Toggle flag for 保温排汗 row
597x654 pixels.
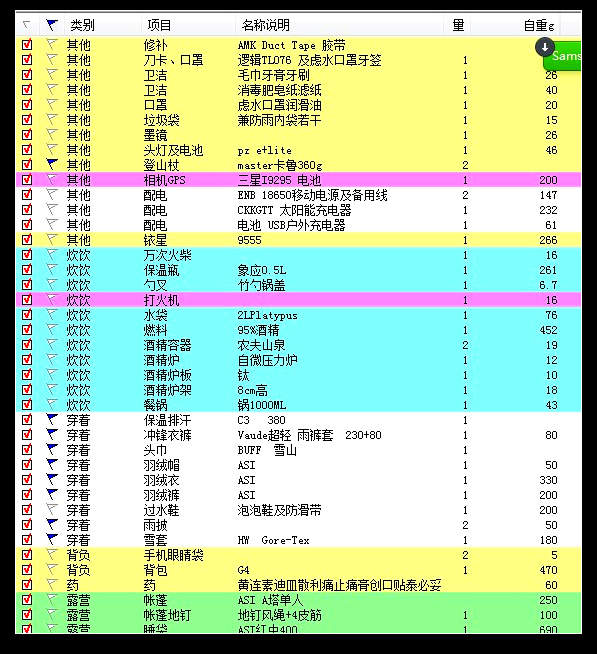[x=51, y=420]
